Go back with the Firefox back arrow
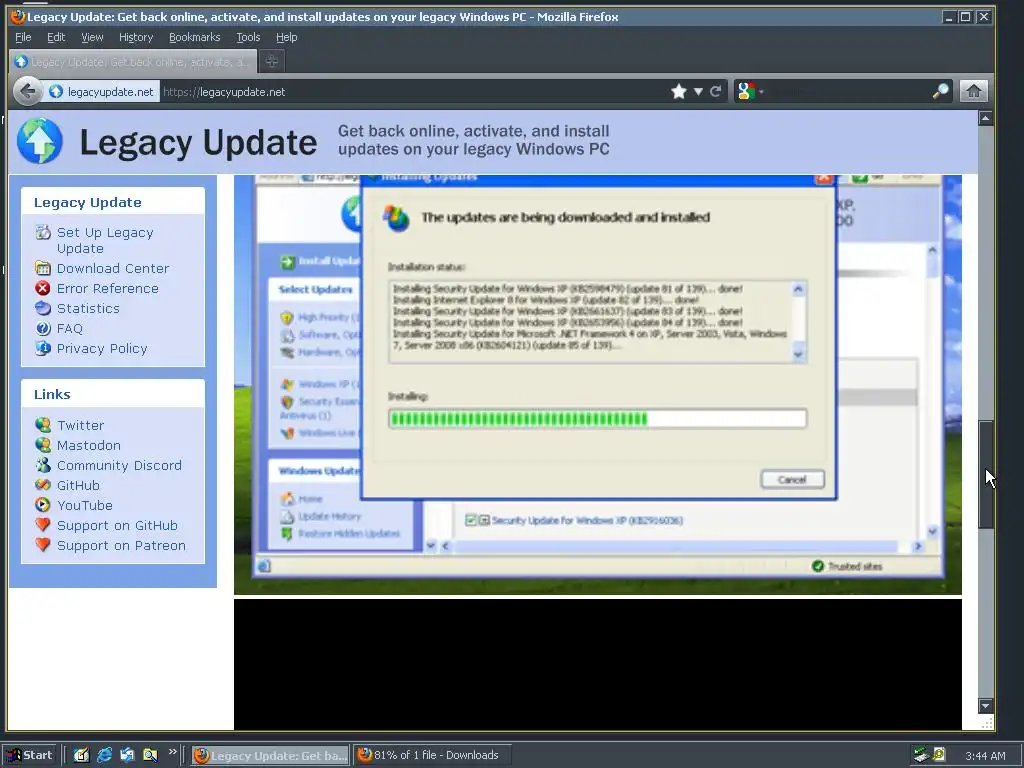This screenshot has height=768, width=1024. (x=27, y=91)
